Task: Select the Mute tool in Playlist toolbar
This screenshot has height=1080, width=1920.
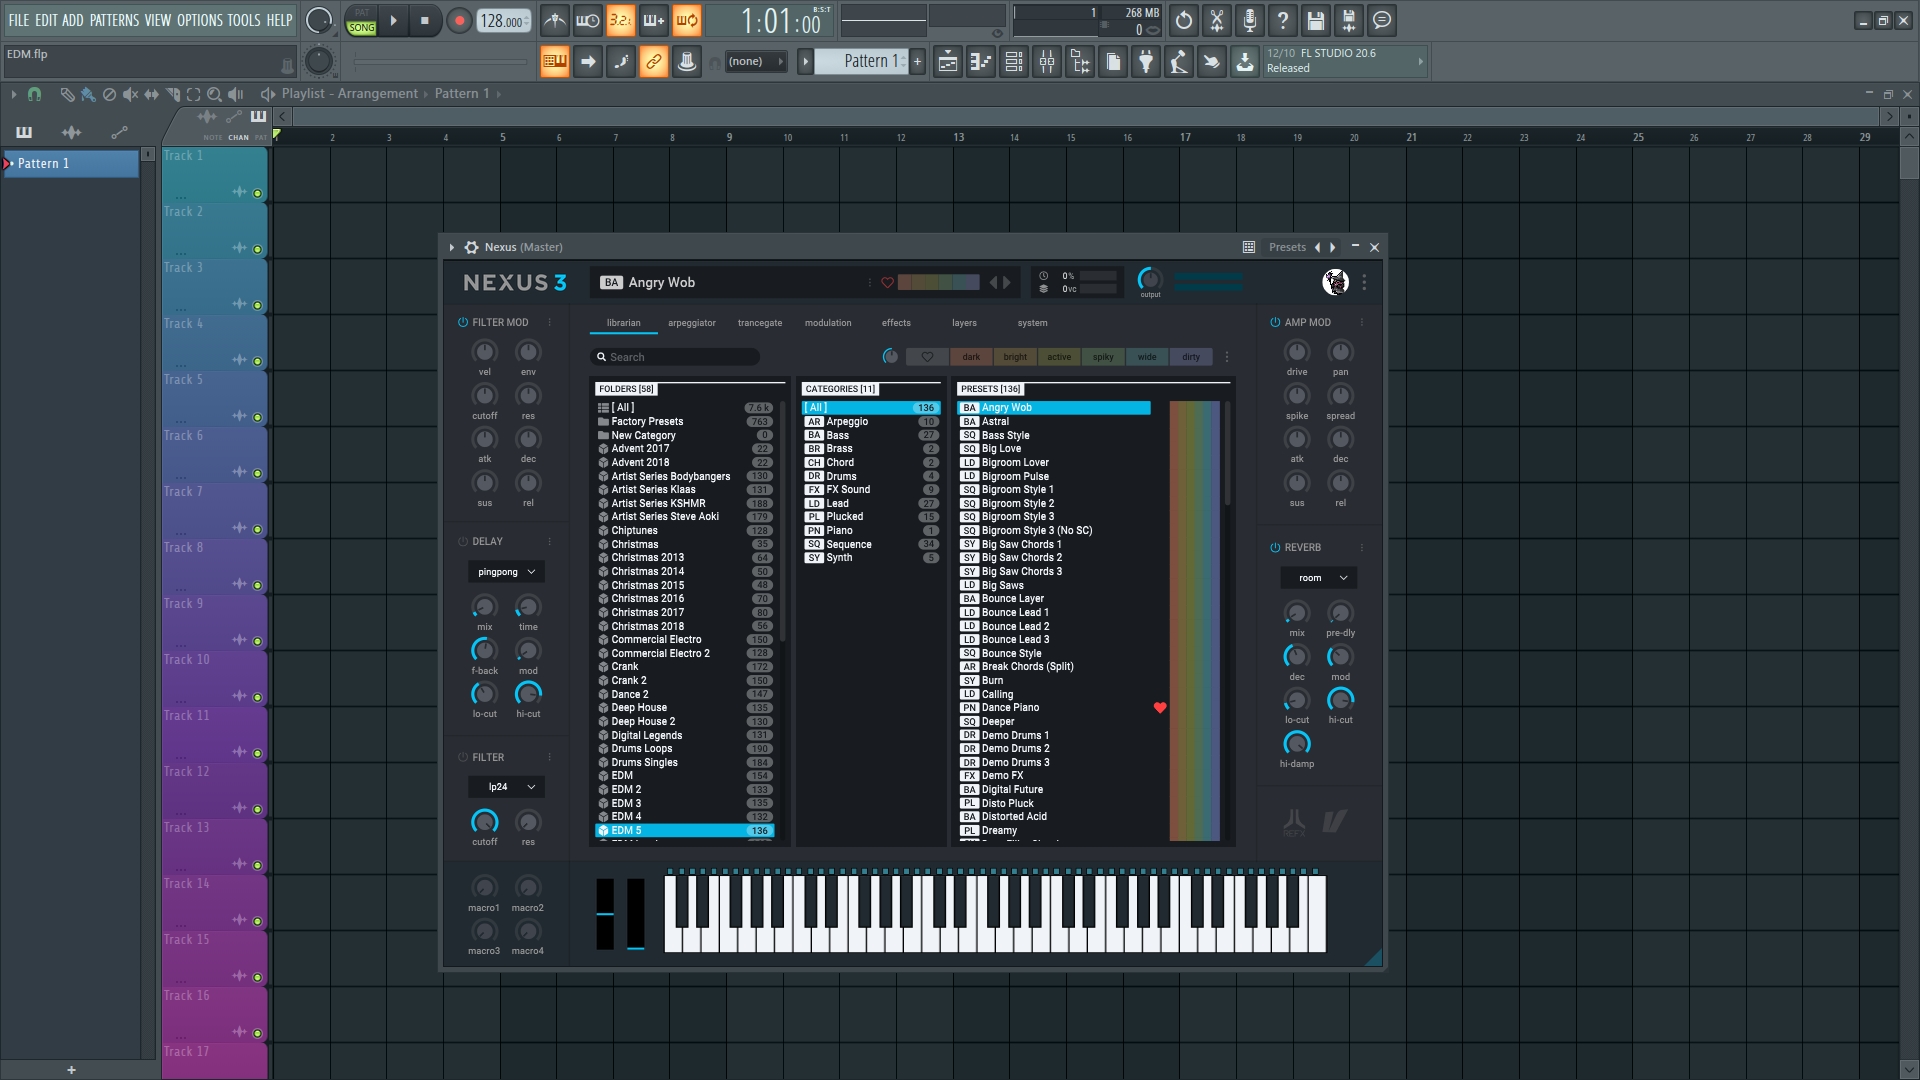Action: point(130,94)
